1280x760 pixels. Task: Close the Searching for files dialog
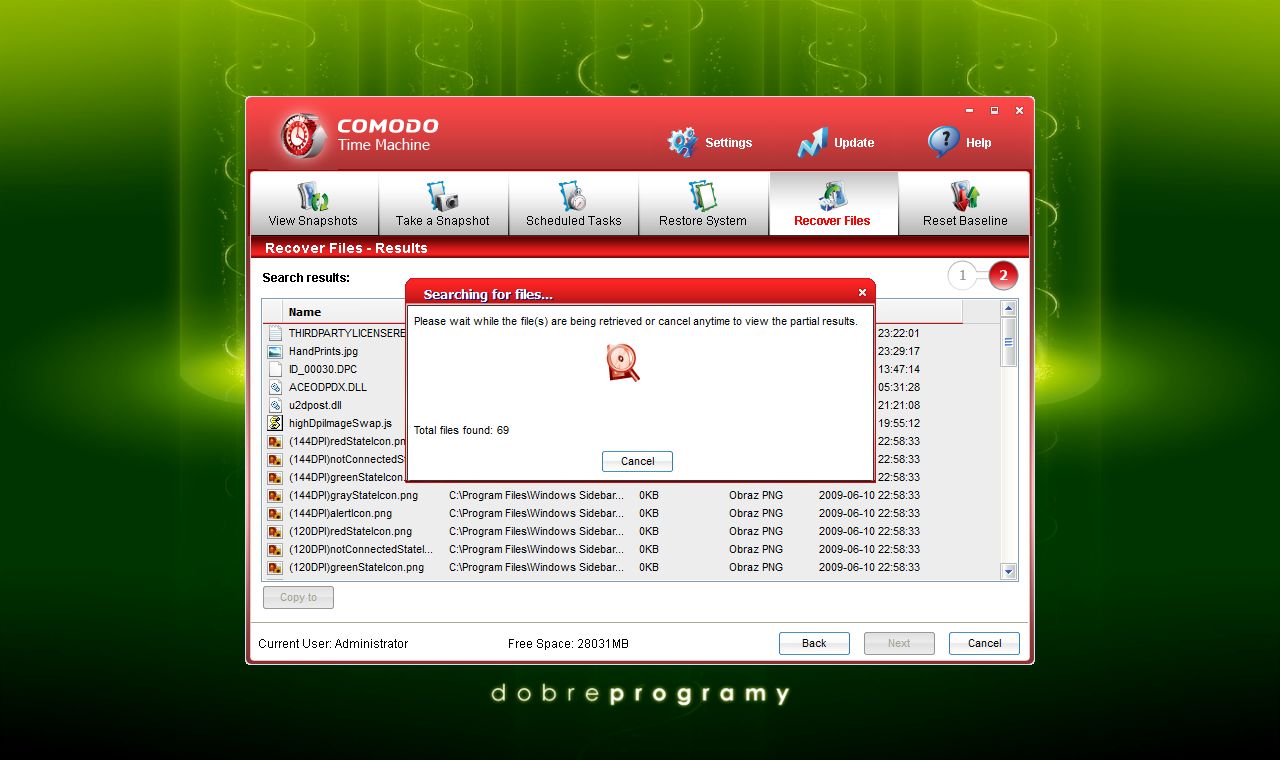pyautogui.click(x=862, y=293)
